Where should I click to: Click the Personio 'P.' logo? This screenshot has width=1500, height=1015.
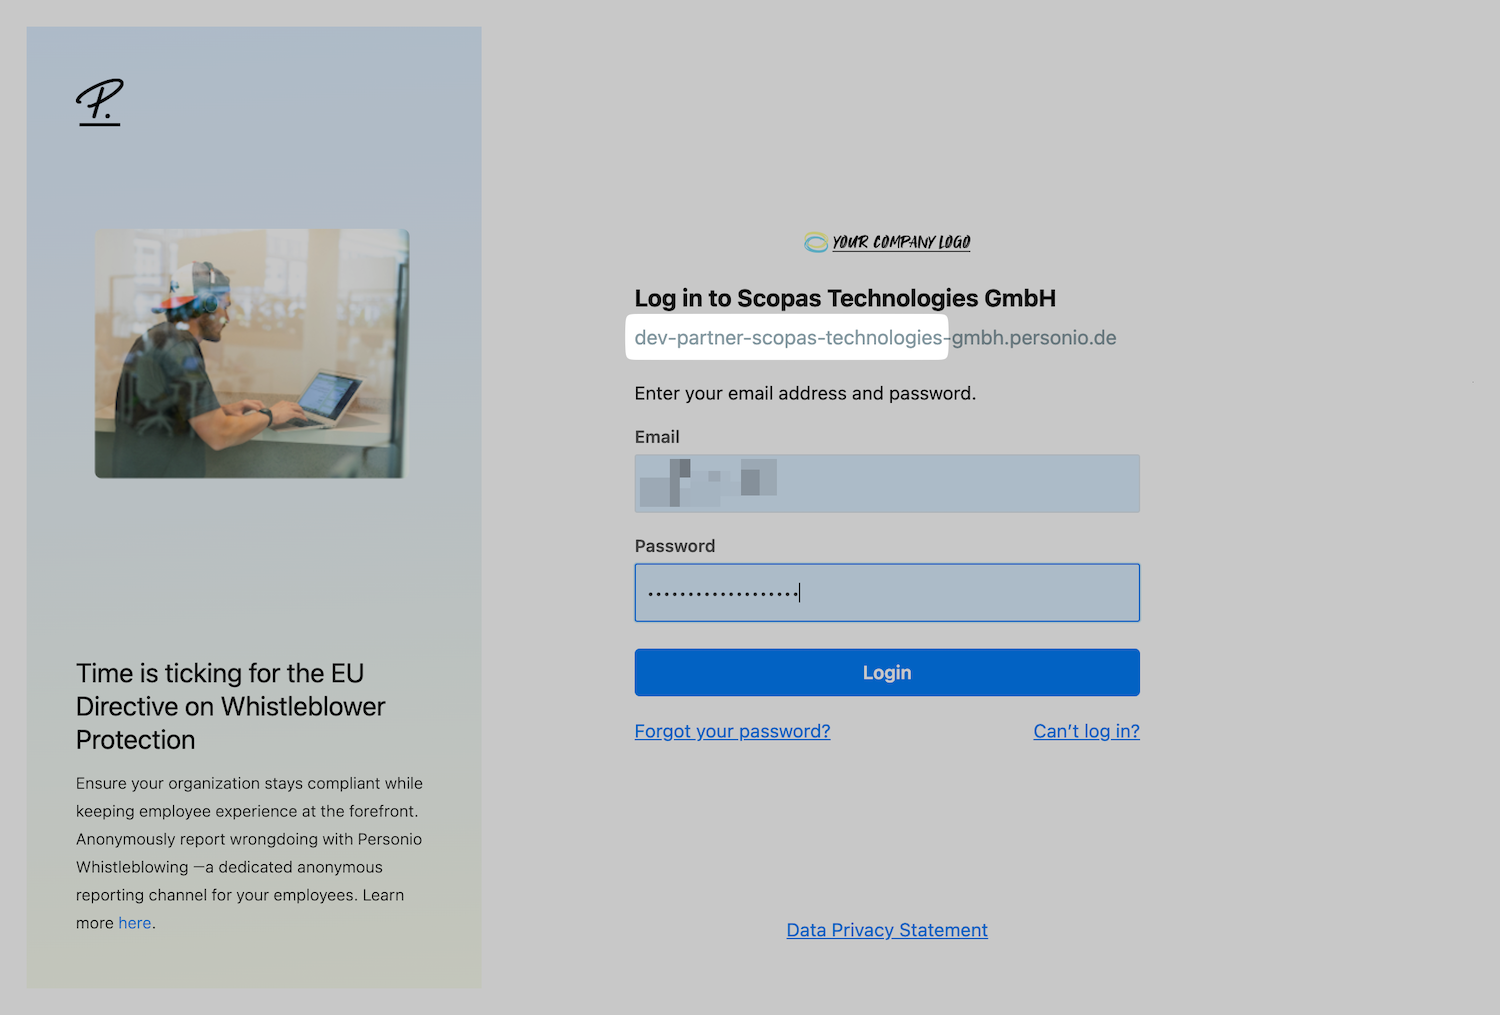99,102
